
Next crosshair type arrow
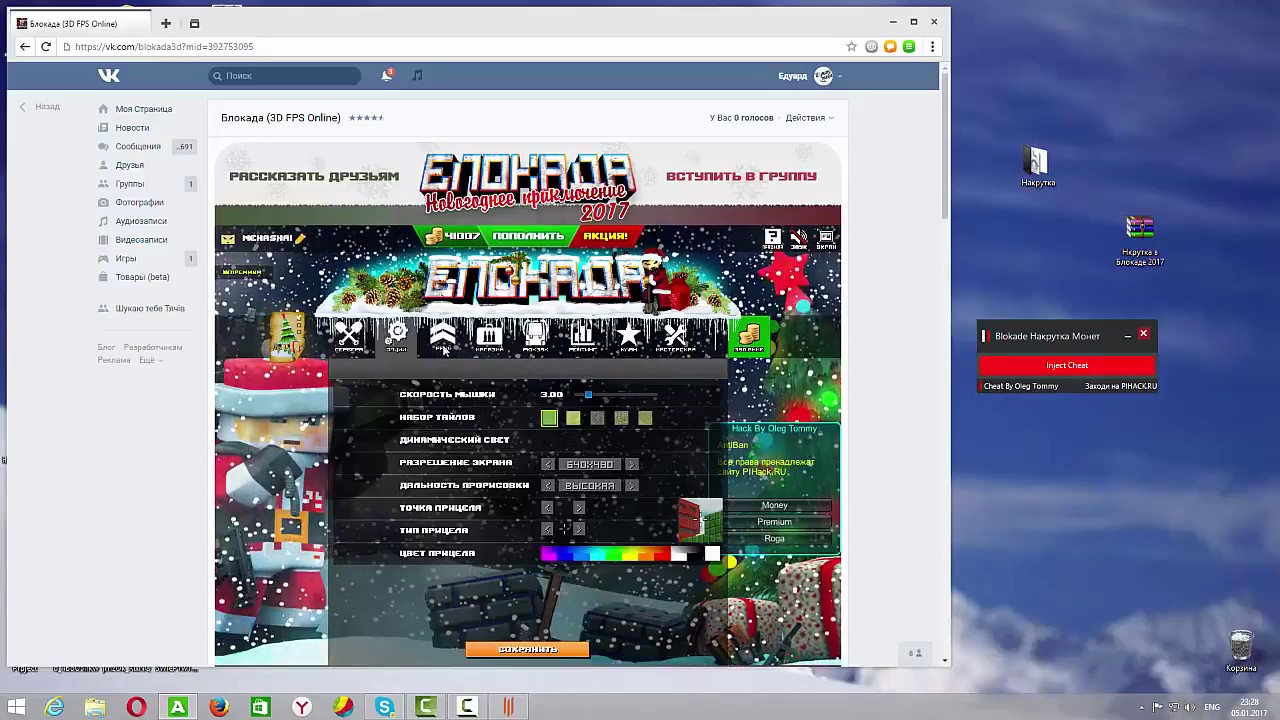579,529
